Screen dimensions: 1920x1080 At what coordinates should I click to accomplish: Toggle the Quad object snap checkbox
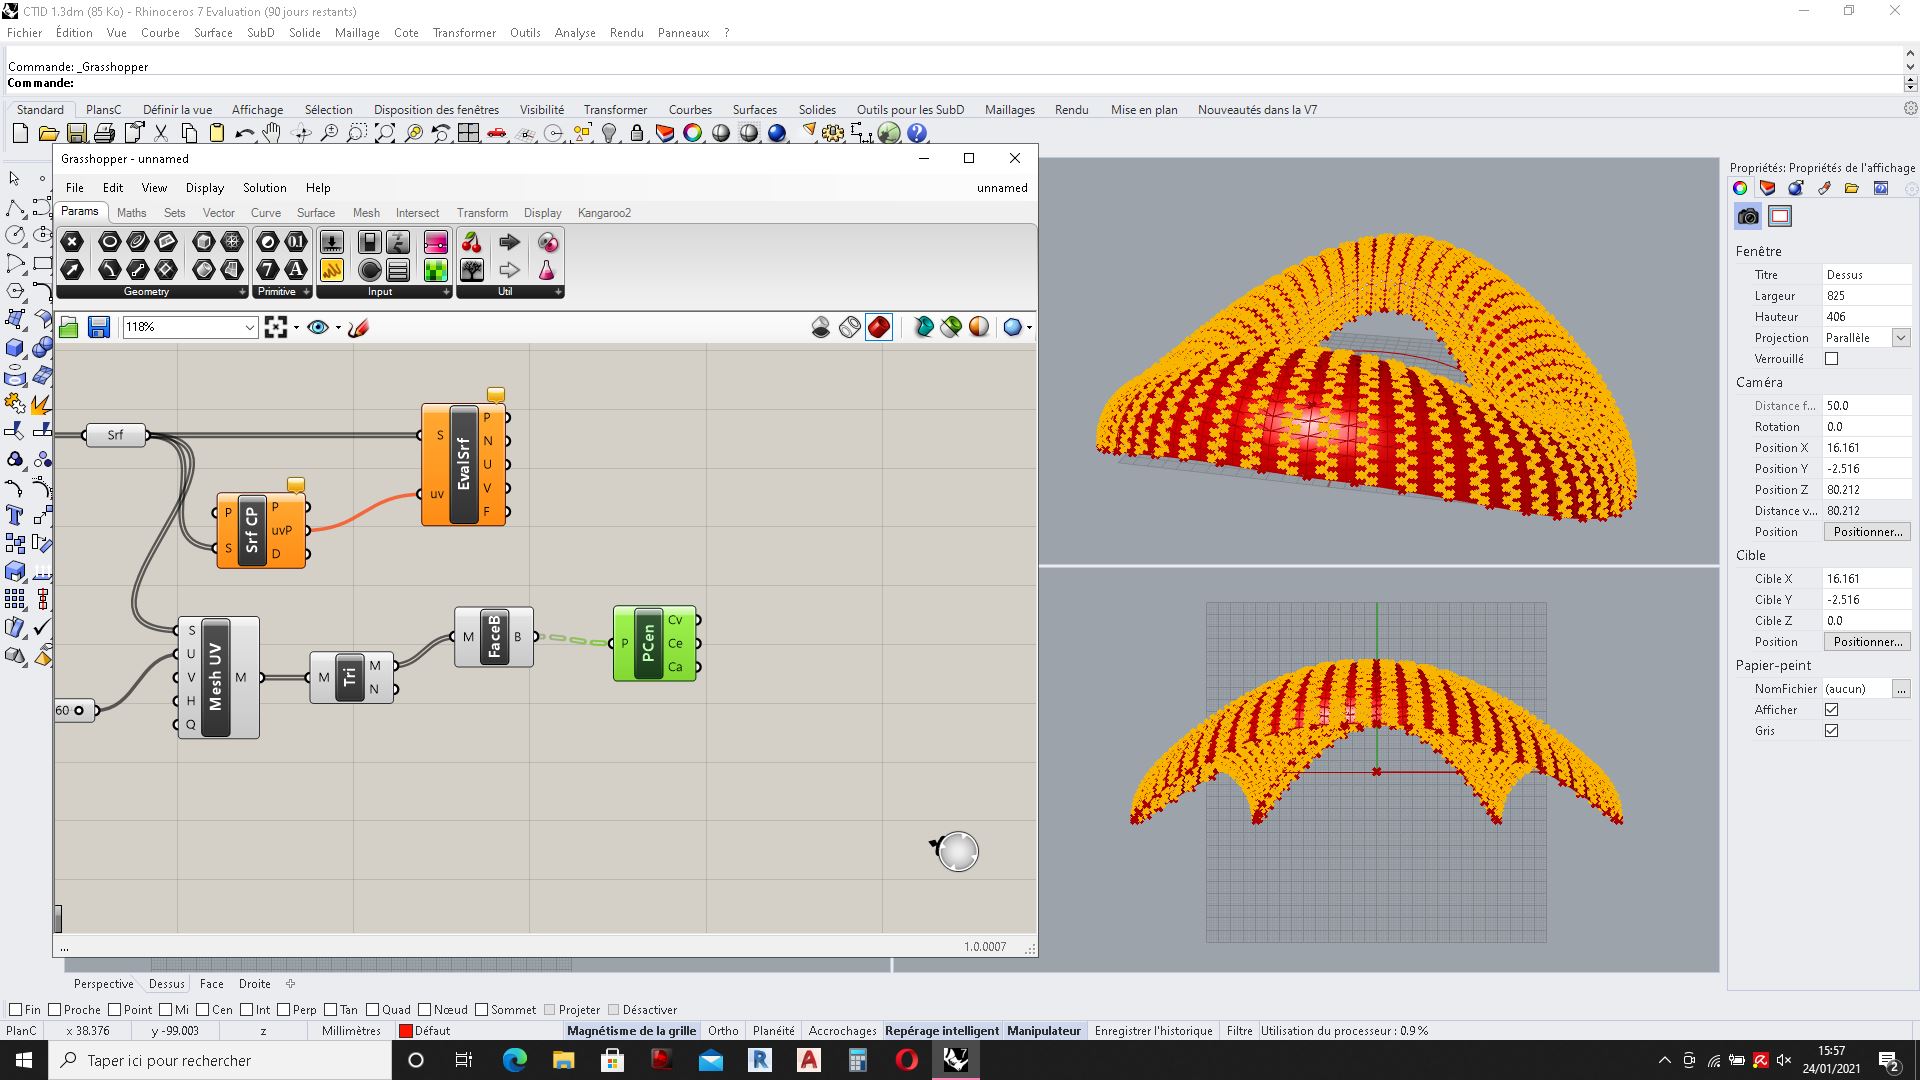point(373,1009)
